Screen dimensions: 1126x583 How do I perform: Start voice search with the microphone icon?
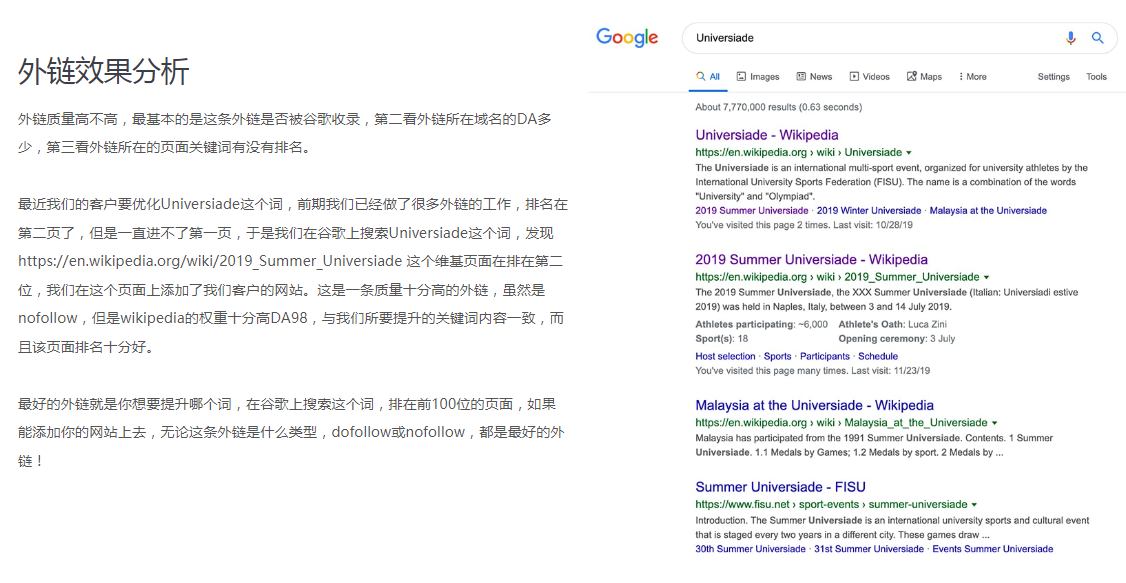[1071, 38]
